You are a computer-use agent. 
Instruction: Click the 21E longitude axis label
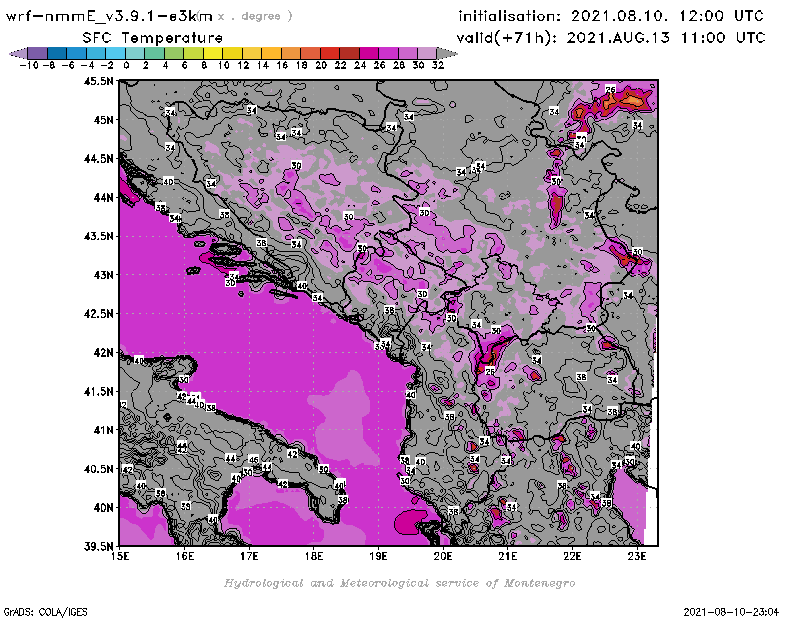point(508,556)
